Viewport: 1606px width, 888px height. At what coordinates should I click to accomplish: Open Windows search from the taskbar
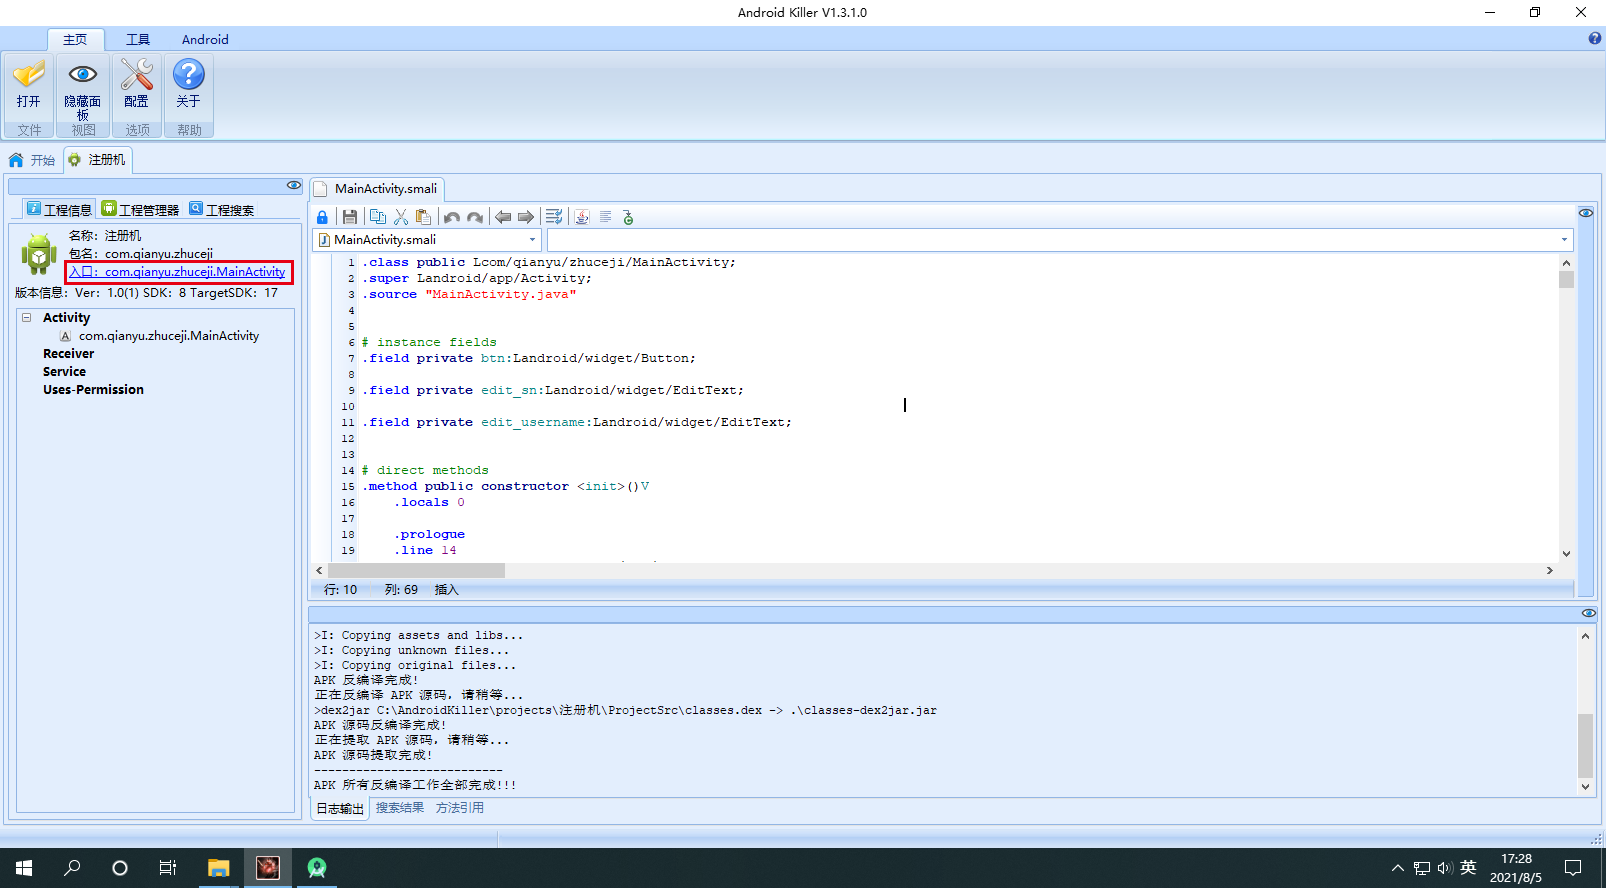pos(72,868)
